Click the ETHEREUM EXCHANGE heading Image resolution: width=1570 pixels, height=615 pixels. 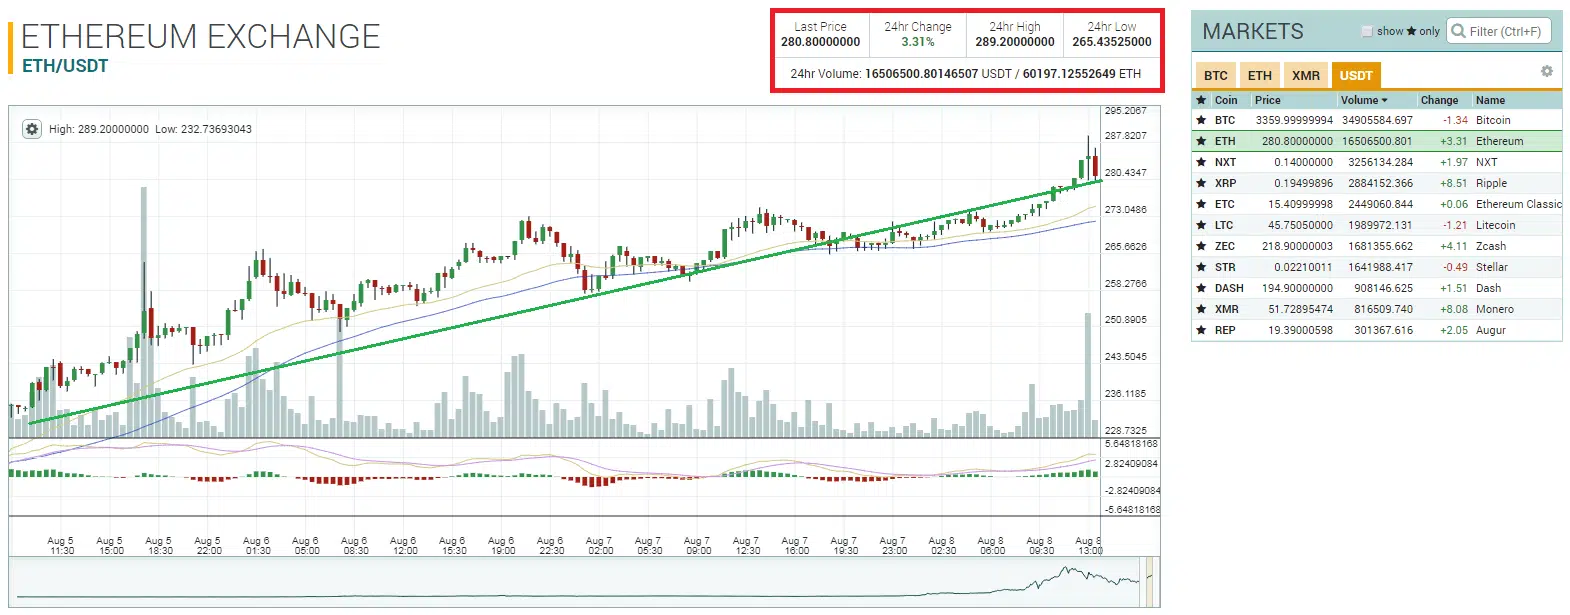tap(201, 36)
